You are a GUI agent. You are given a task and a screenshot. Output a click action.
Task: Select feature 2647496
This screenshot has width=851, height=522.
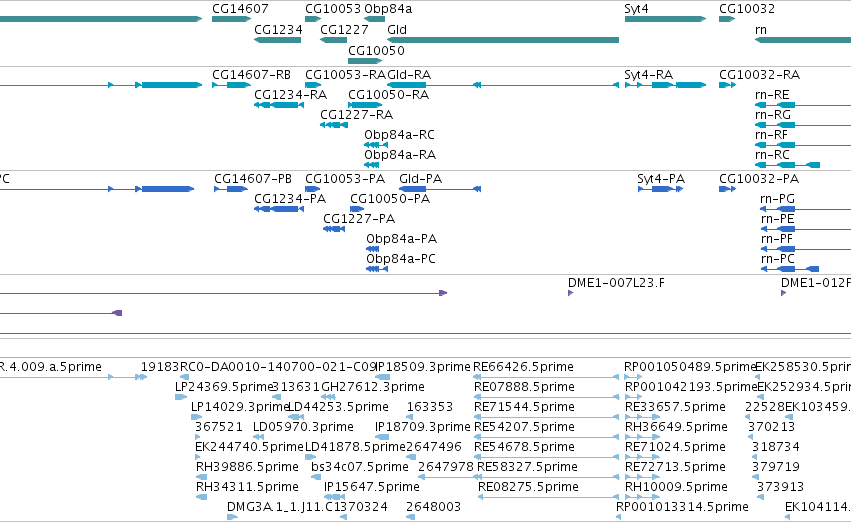click(434, 448)
